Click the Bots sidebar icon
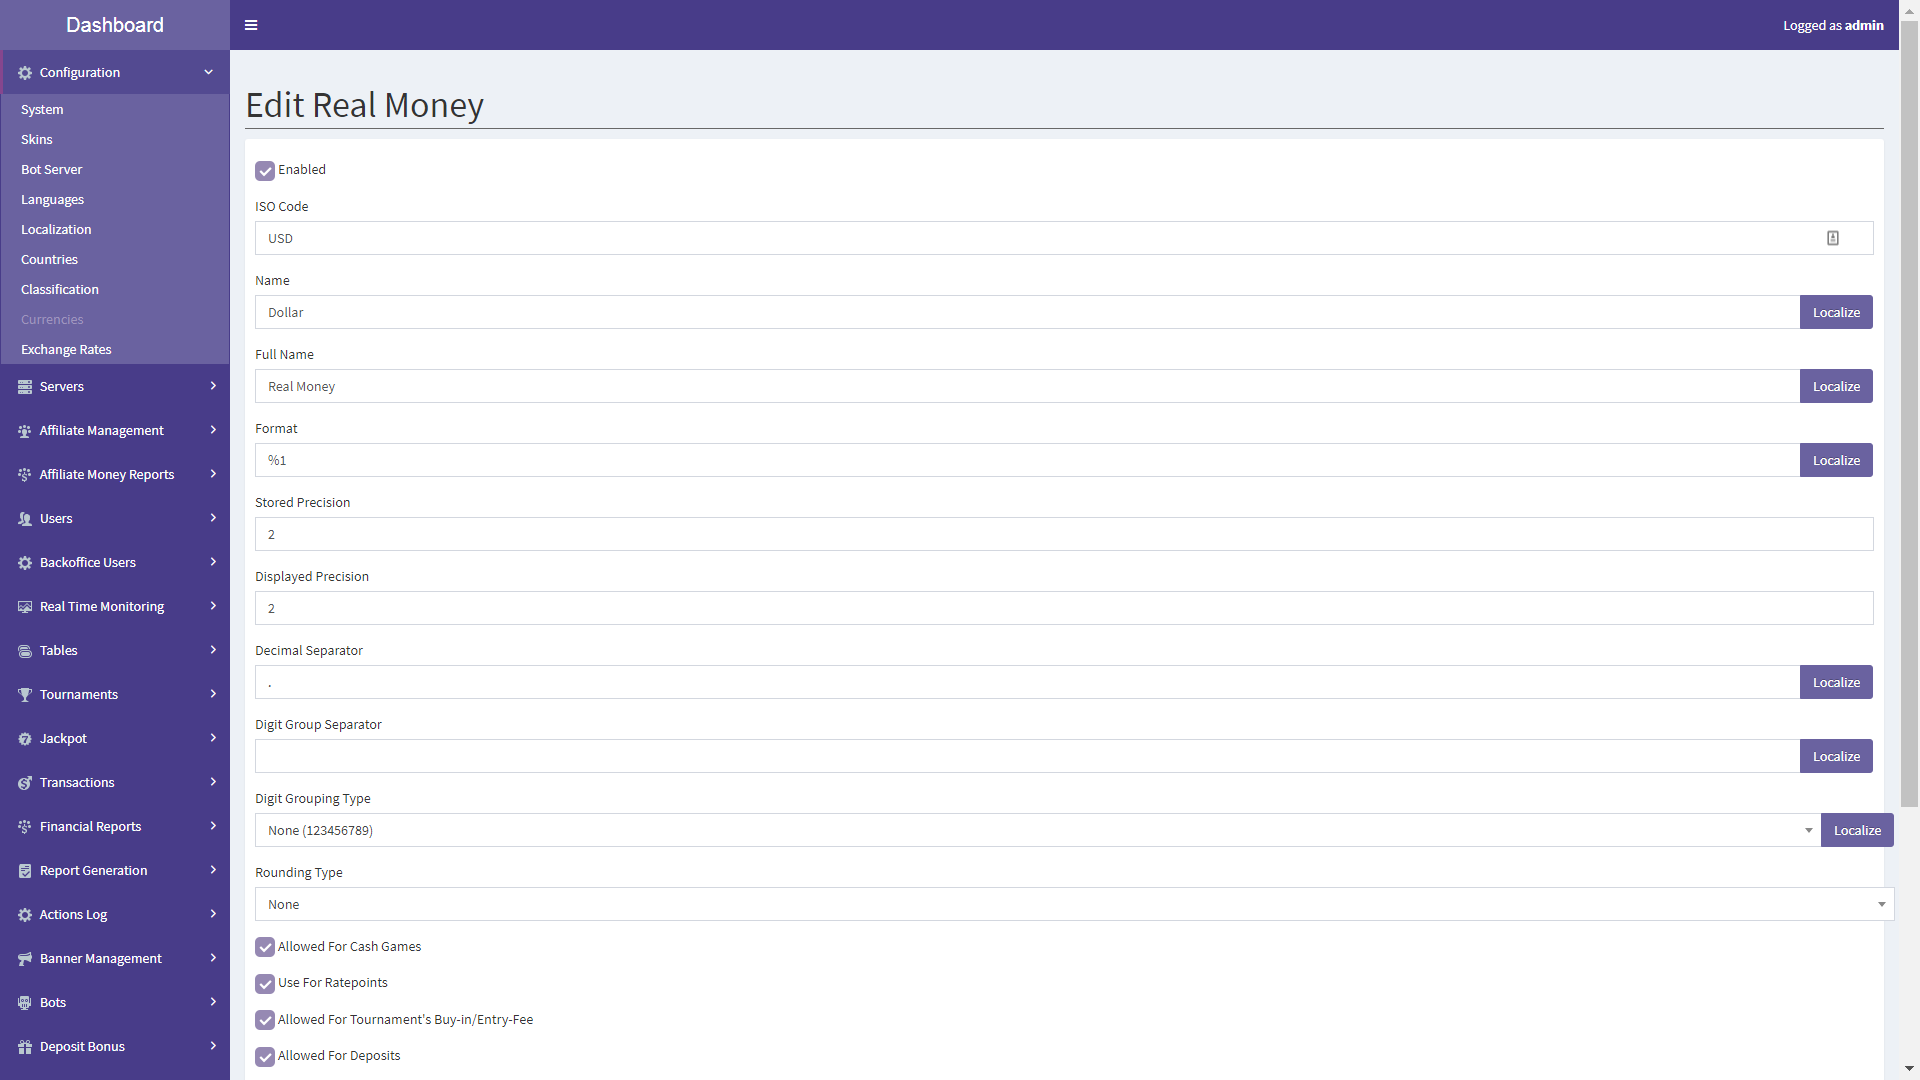This screenshot has width=1920, height=1080. [24, 1002]
